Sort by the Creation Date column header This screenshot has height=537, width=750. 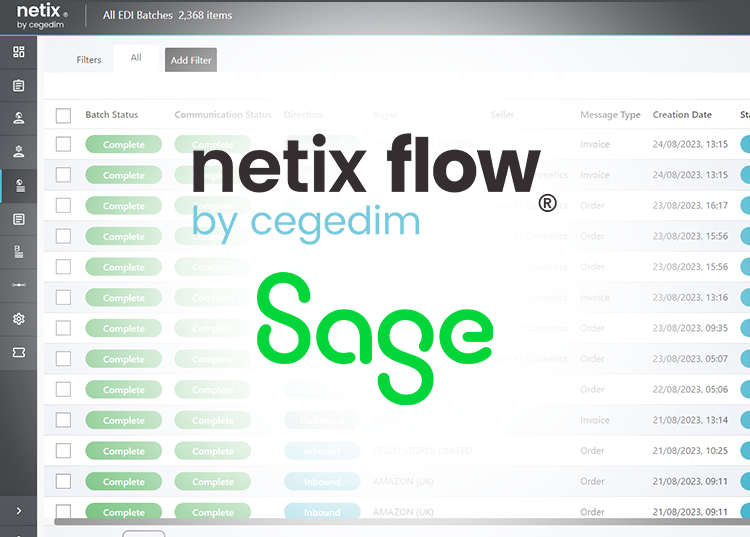point(682,115)
